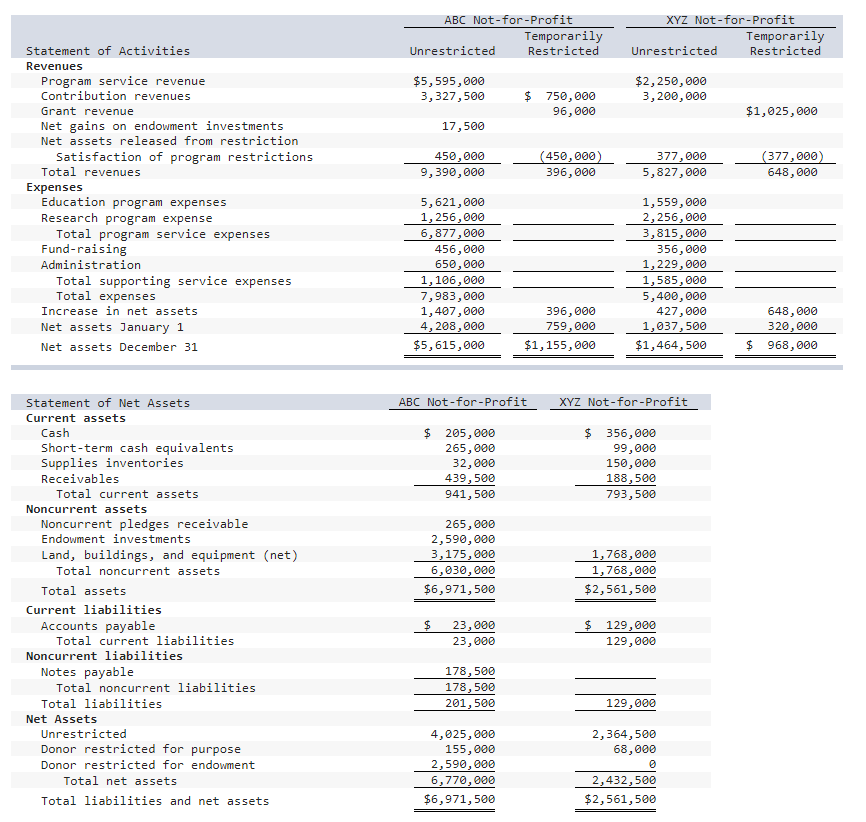
Task: Select 'Net assets January 1' label
Action: (x=112, y=327)
